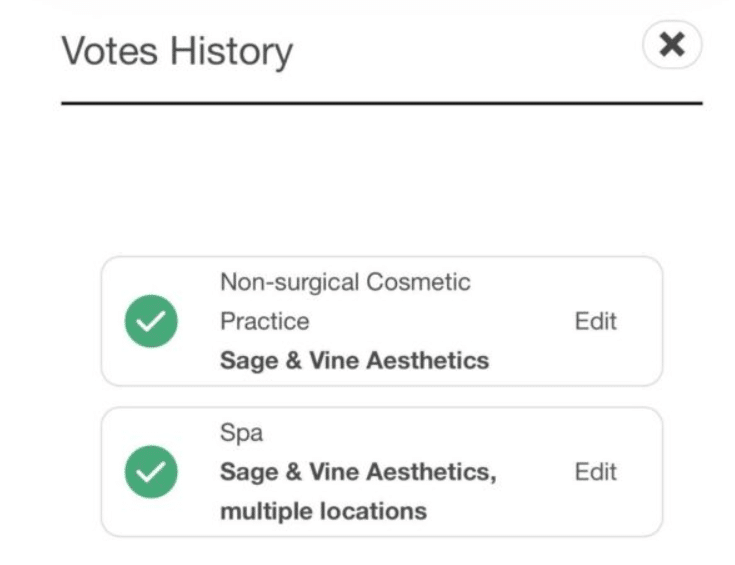Tap the white tick in the first green circle
735x565 pixels.
[x=151, y=322]
